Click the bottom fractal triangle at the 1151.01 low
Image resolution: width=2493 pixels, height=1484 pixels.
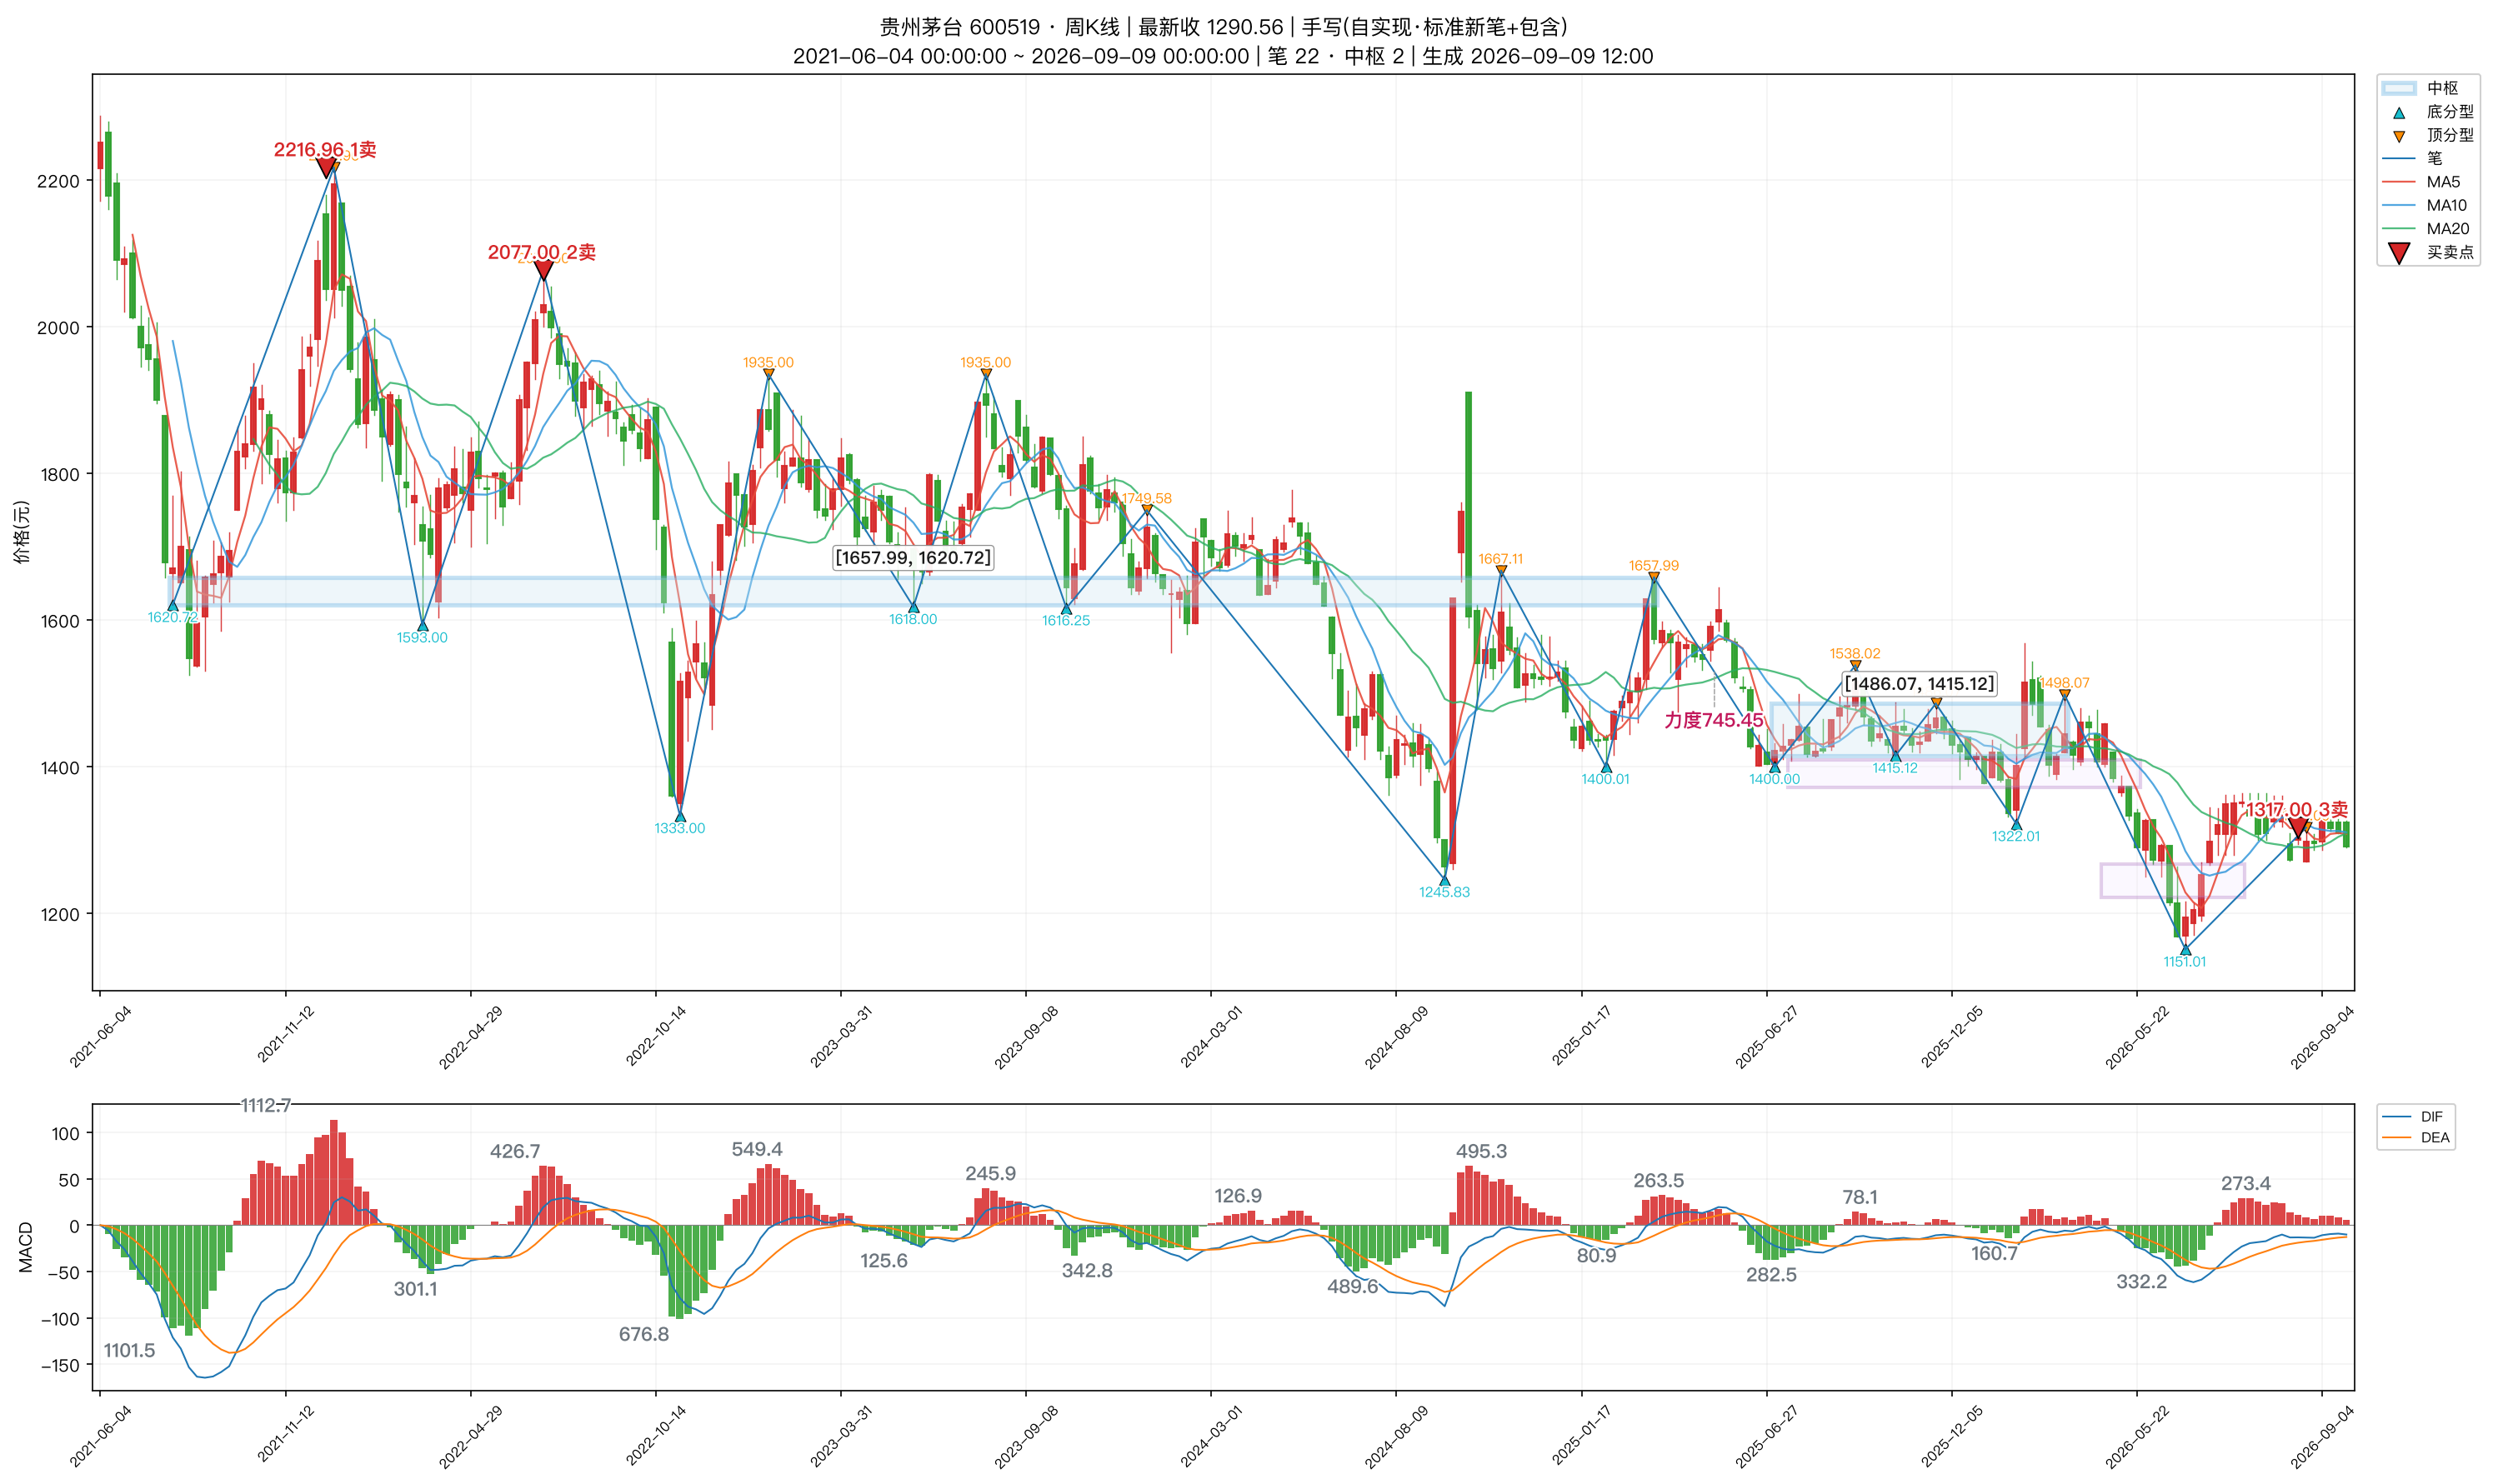coord(2185,950)
